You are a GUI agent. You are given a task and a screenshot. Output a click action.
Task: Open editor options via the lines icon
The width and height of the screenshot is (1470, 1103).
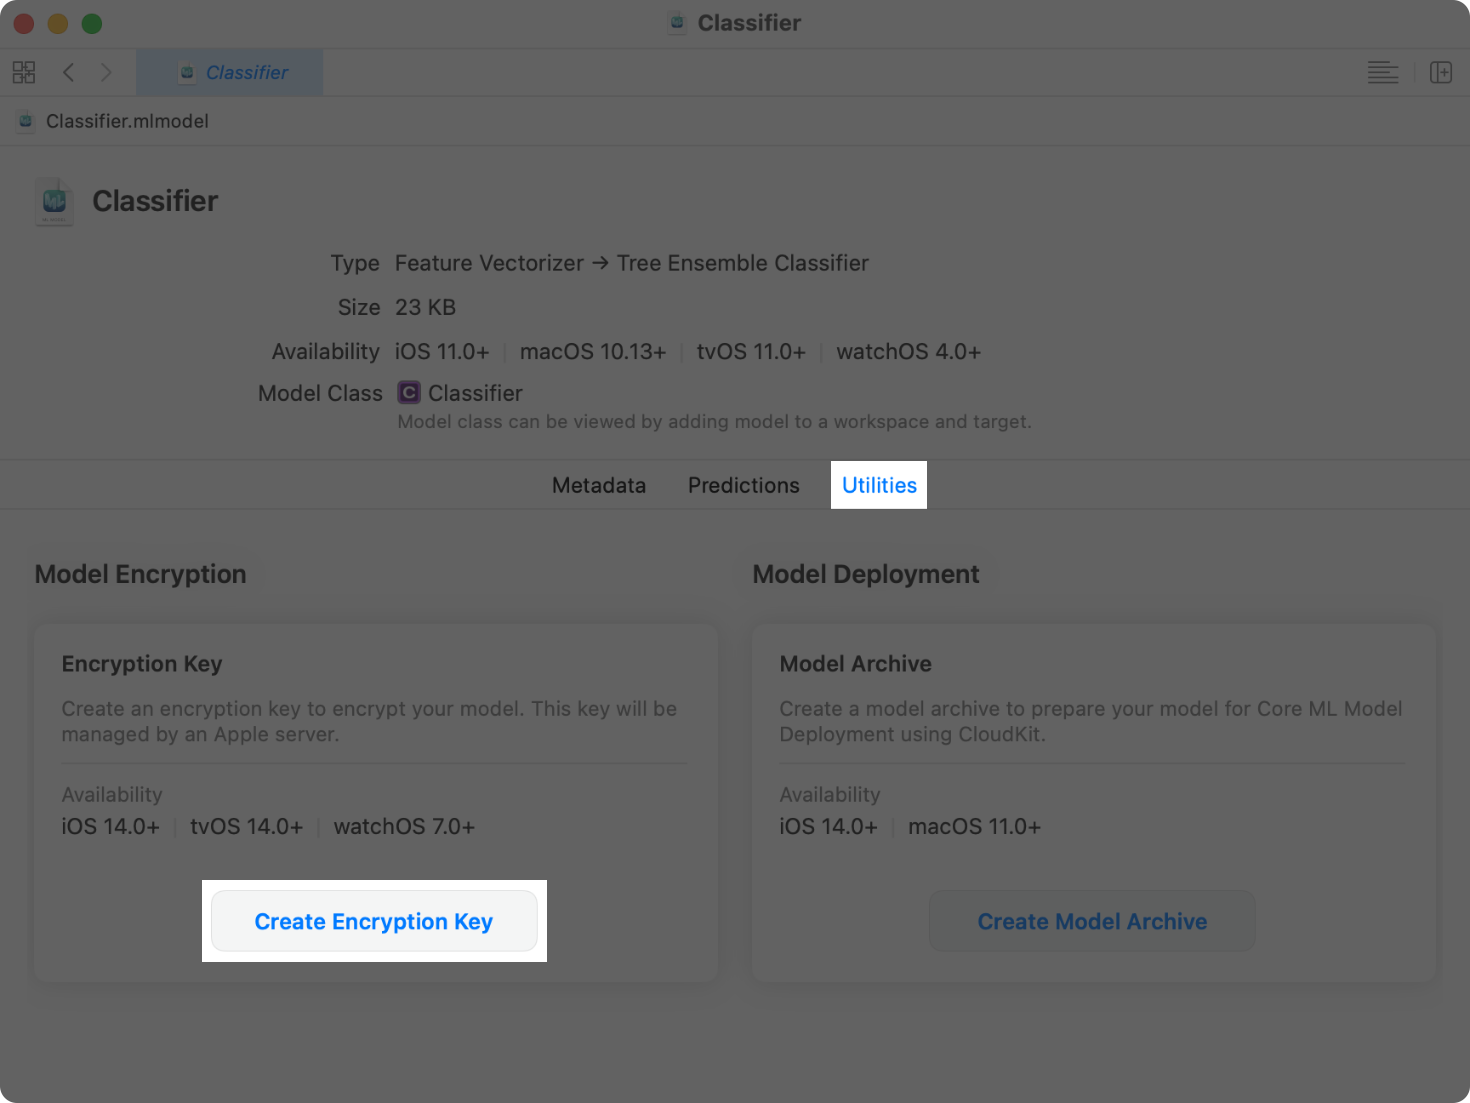click(x=1383, y=72)
